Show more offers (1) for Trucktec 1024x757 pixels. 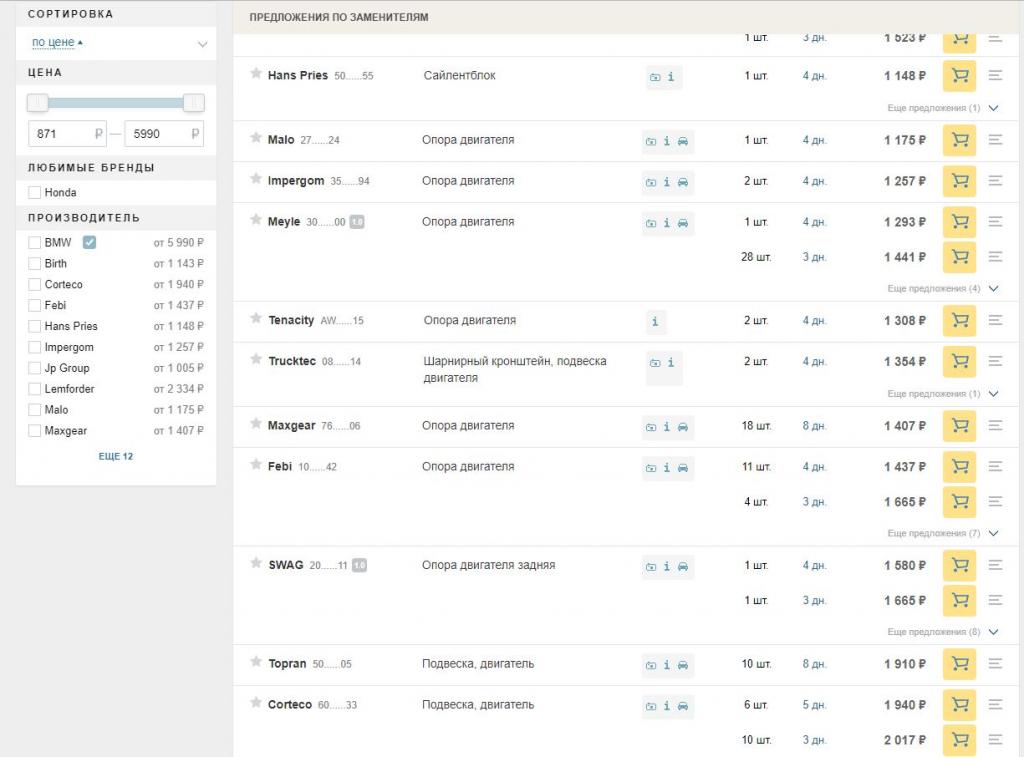942,394
